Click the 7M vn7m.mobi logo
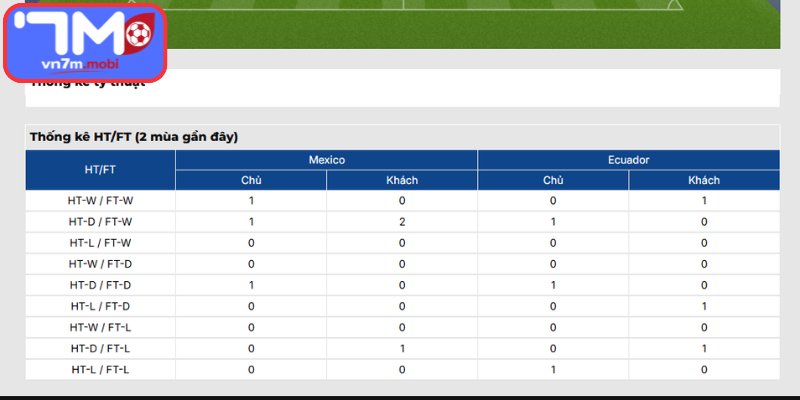800x400 pixels. click(85, 43)
